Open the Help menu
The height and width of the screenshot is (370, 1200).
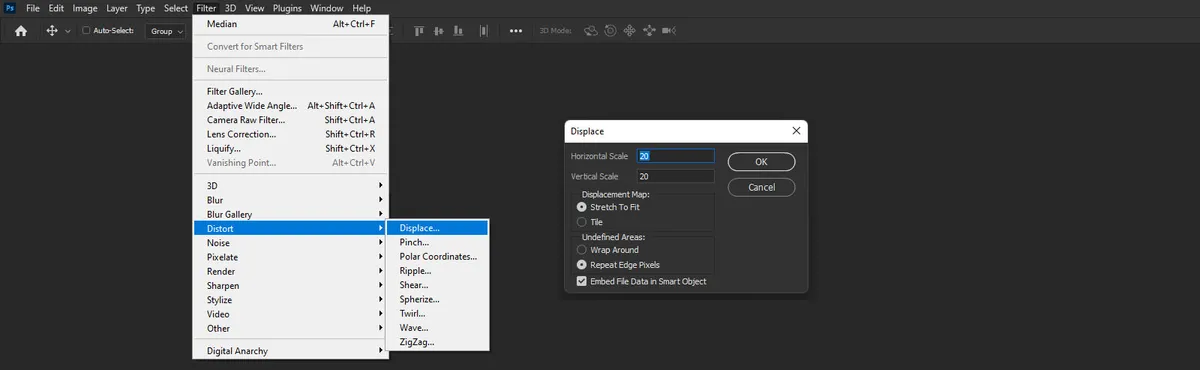pos(361,8)
